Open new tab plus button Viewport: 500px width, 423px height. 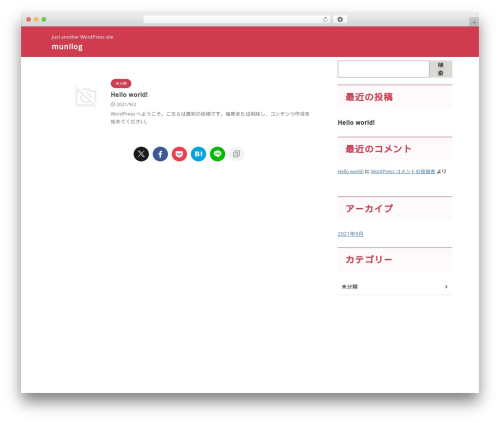tap(474, 22)
